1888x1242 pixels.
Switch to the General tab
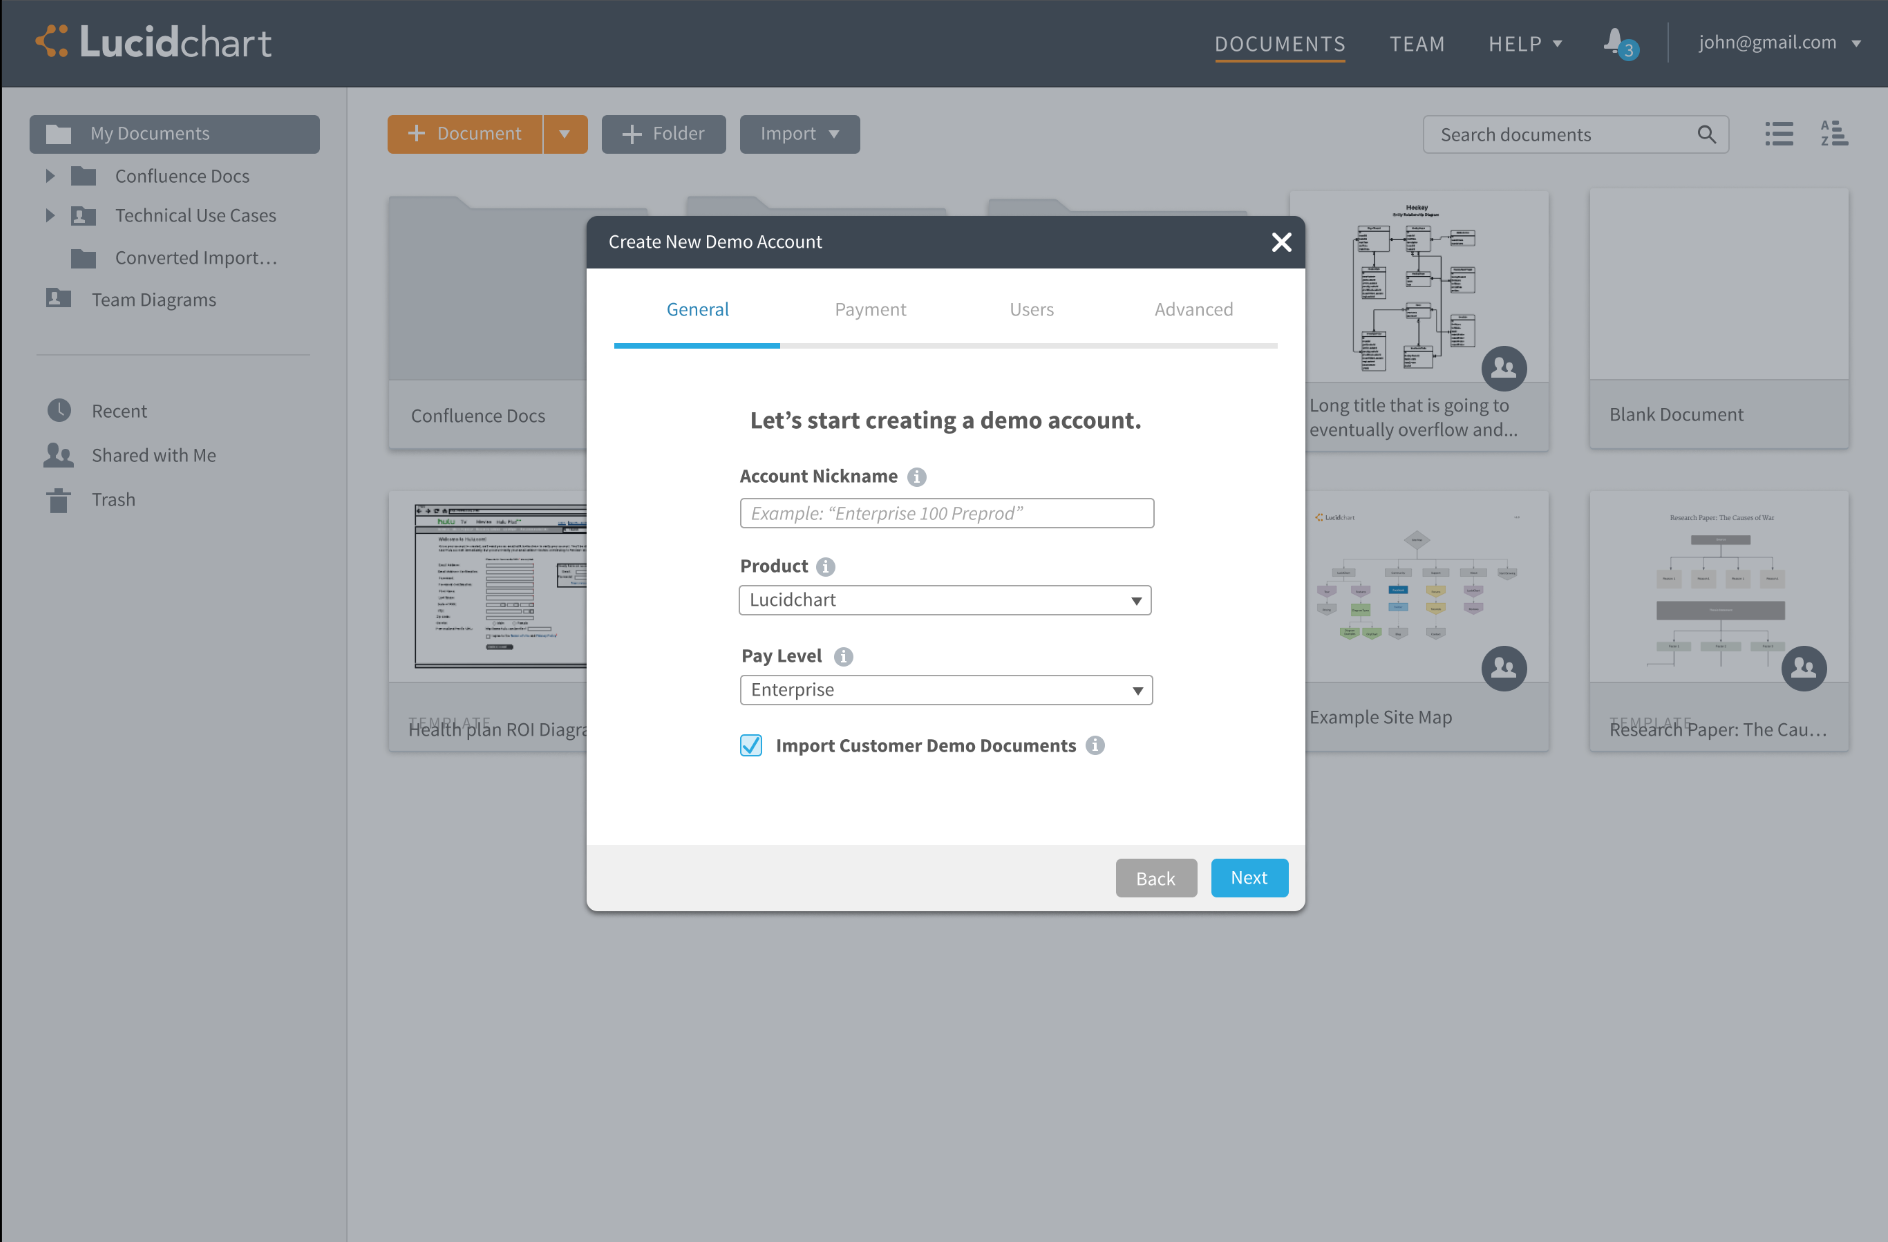pyautogui.click(x=697, y=310)
